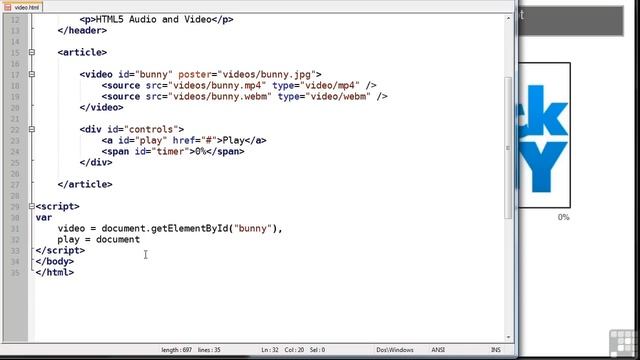
Task: Click the closing </header> tag
Action: point(82,30)
